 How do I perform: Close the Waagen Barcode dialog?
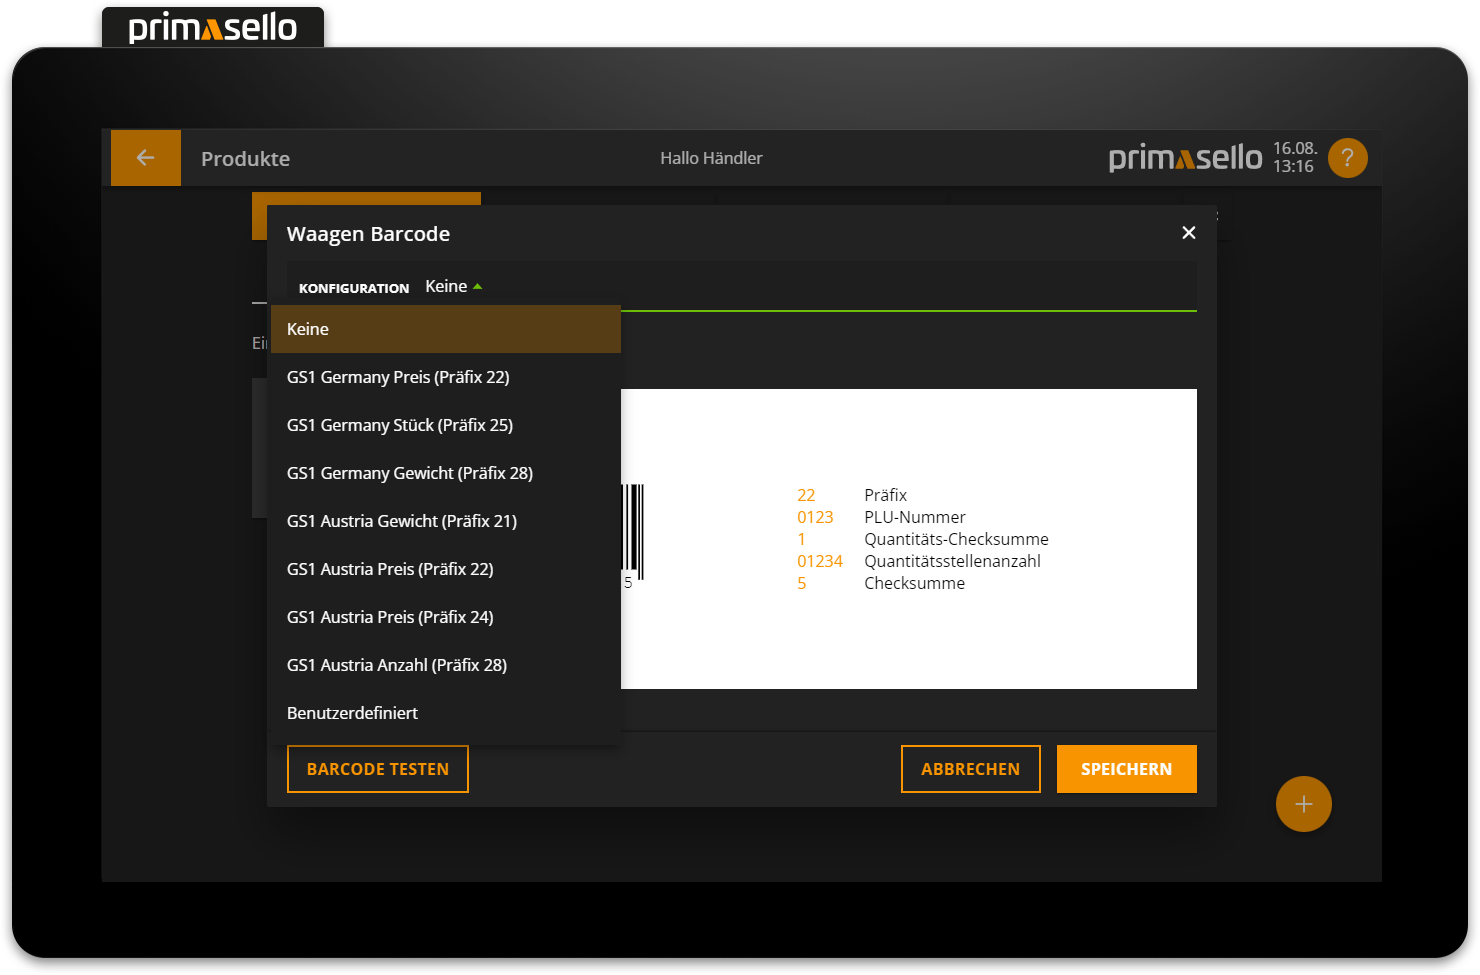tap(1188, 232)
